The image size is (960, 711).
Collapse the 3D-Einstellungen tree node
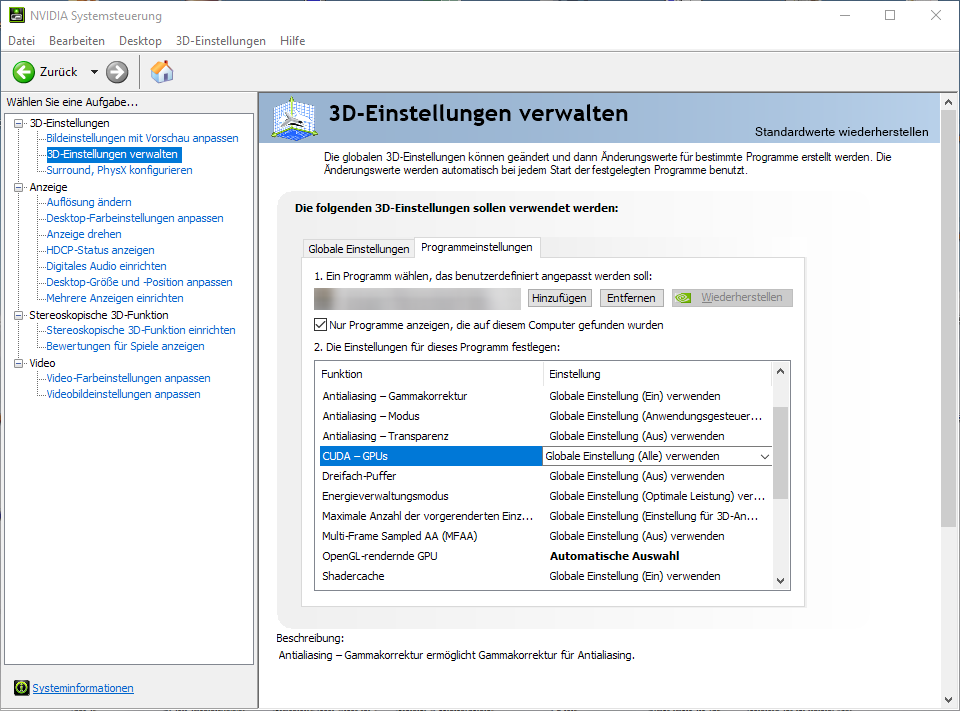tap(19, 123)
